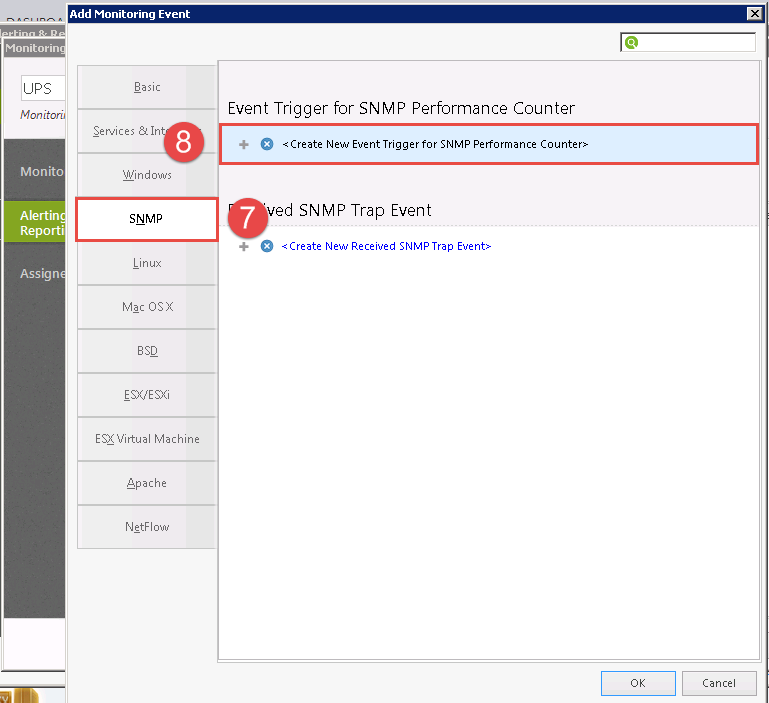The image size is (769, 703).
Task: Open the BSD tab
Action: 147,351
